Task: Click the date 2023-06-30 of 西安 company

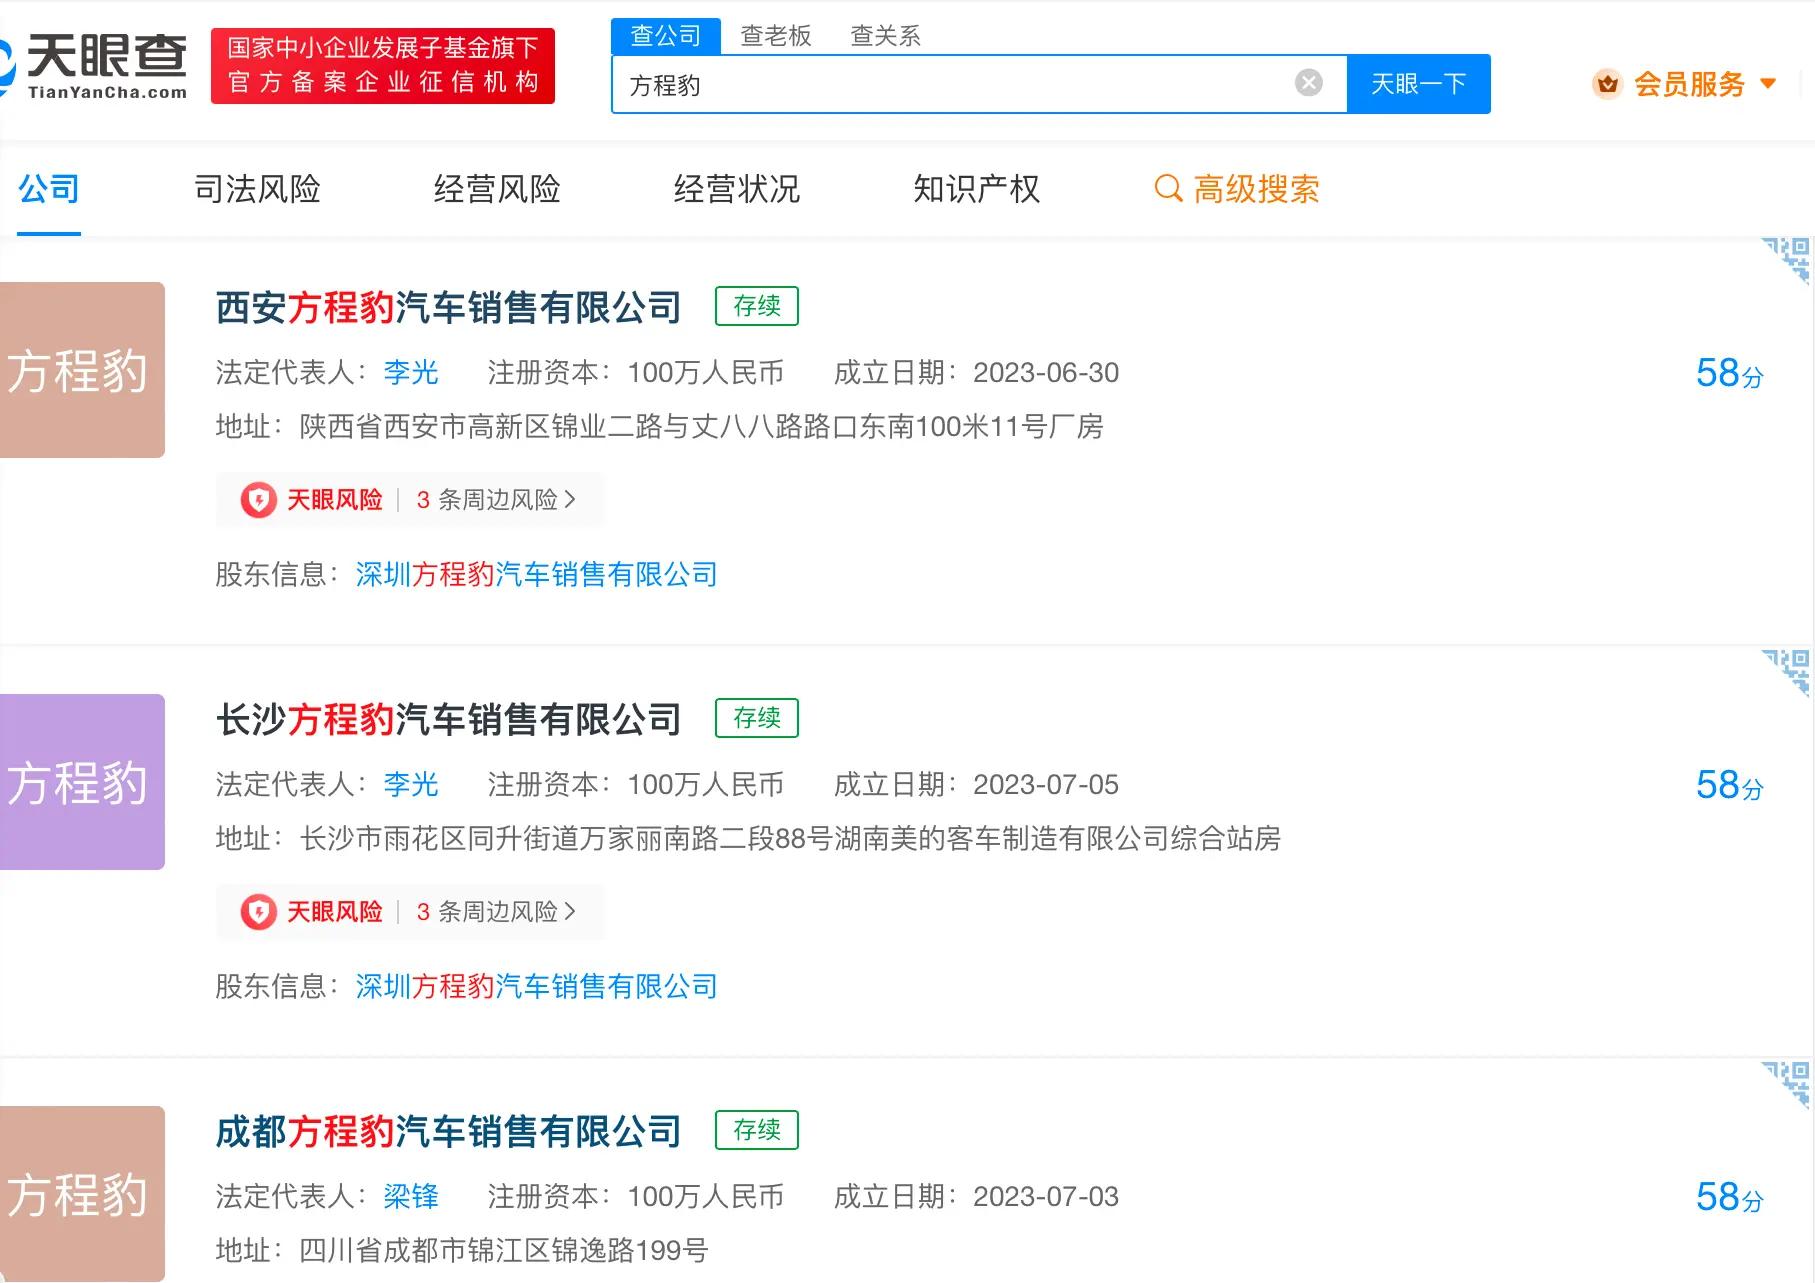Action: (x=1046, y=372)
